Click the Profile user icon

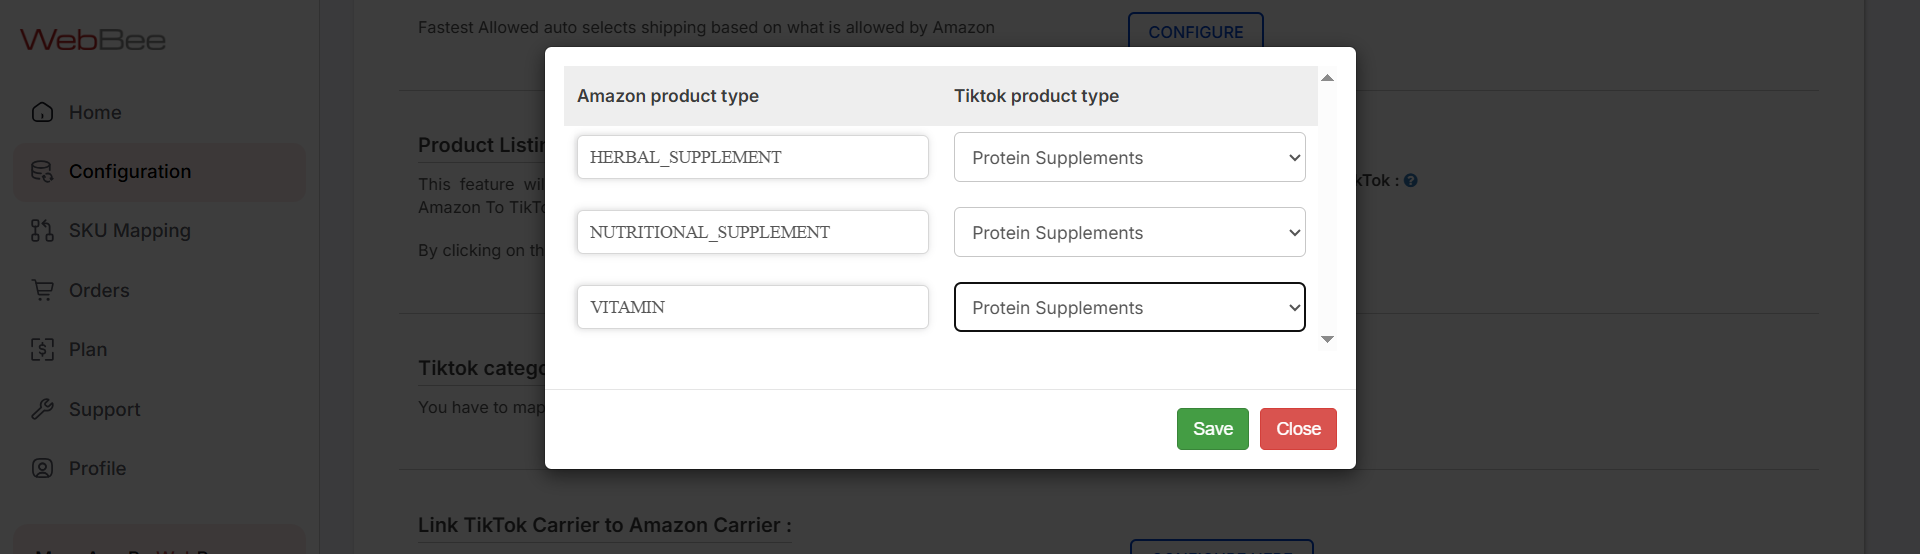click(42, 468)
